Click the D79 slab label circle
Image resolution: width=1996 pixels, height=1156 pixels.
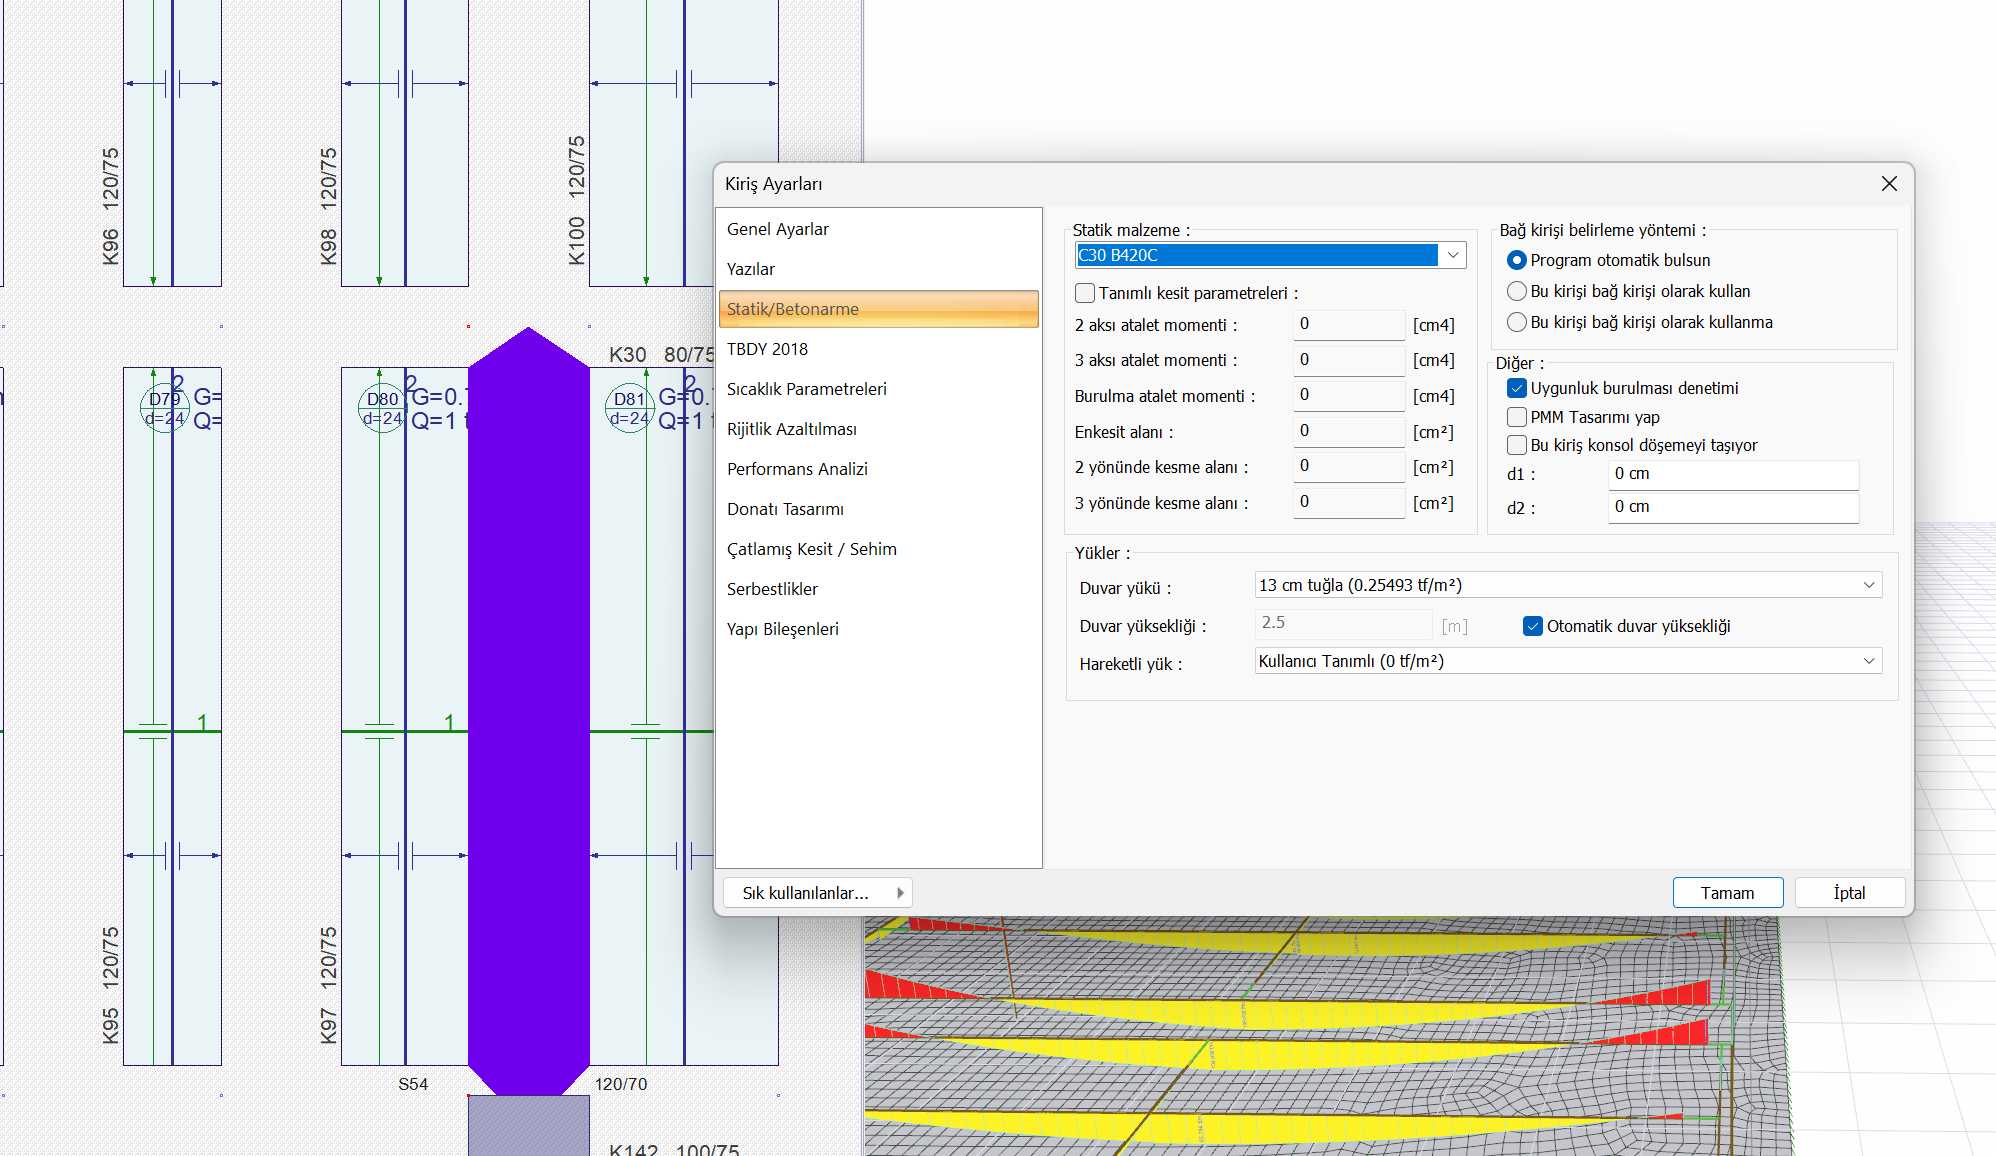coord(165,408)
